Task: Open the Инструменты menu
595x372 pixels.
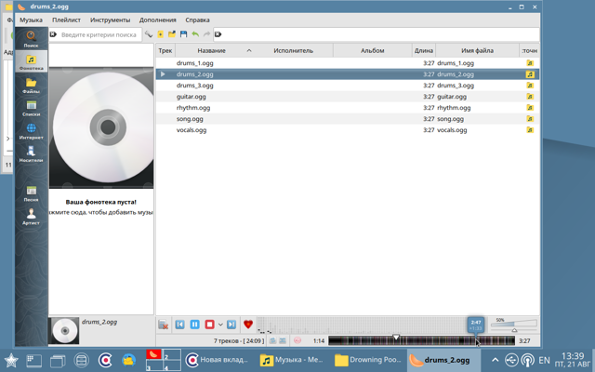Action: 110,20
